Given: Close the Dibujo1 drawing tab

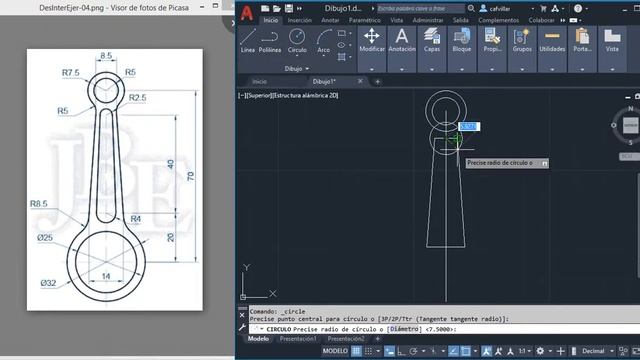Looking at the screenshot, I should coord(360,81).
